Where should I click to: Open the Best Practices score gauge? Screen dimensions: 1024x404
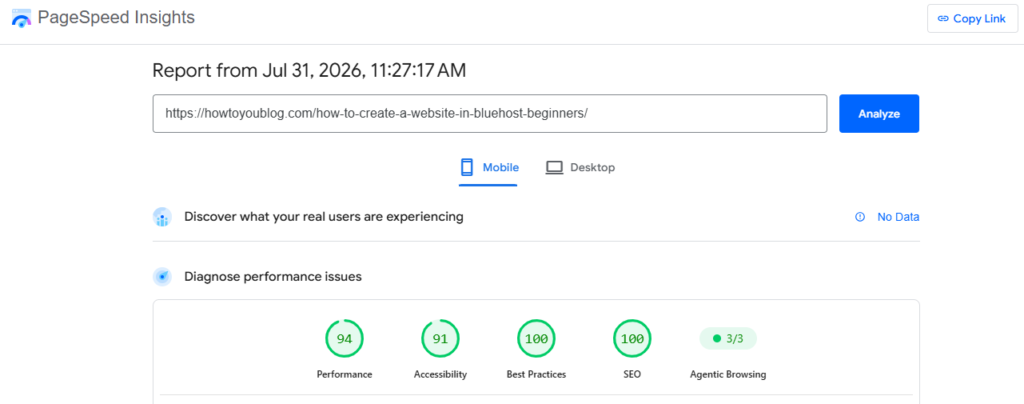[536, 339]
